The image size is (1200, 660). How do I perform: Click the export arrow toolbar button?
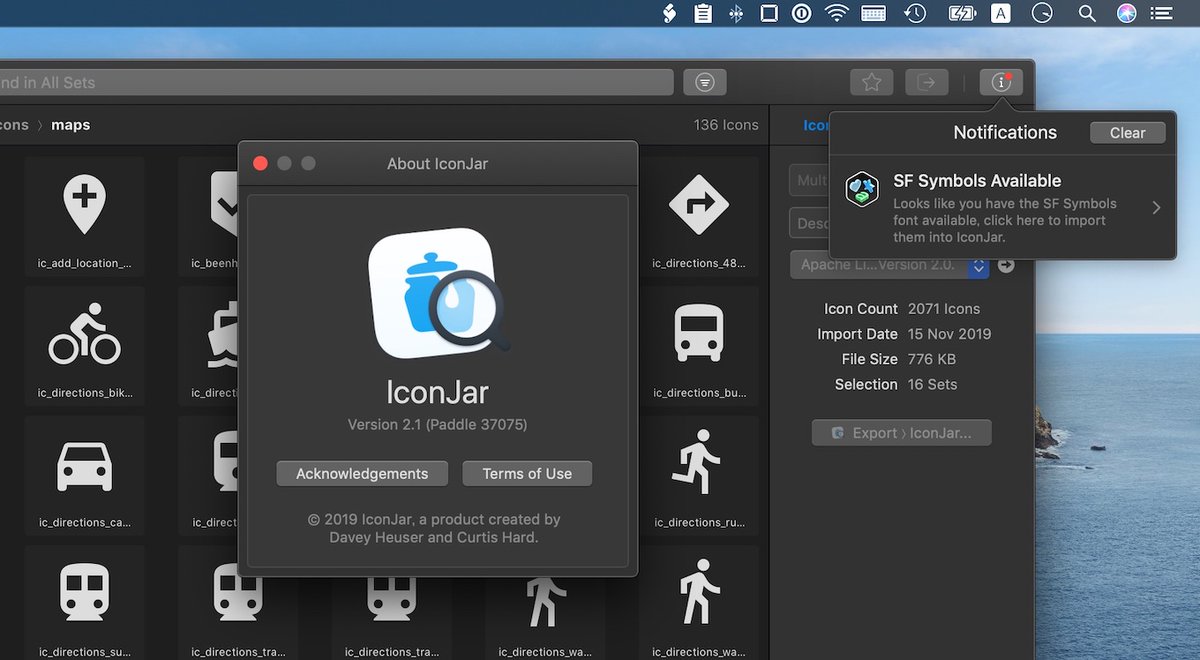click(x=926, y=82)
